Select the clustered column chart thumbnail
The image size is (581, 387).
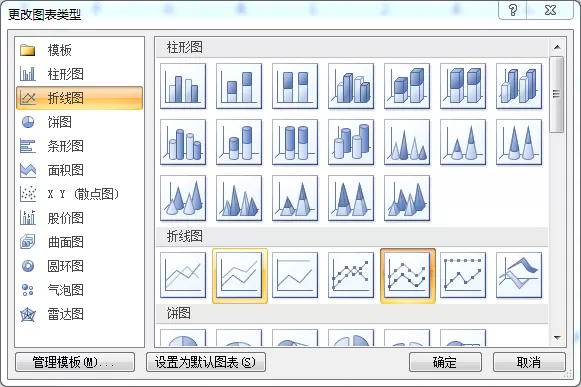click(x=183, y=86)
